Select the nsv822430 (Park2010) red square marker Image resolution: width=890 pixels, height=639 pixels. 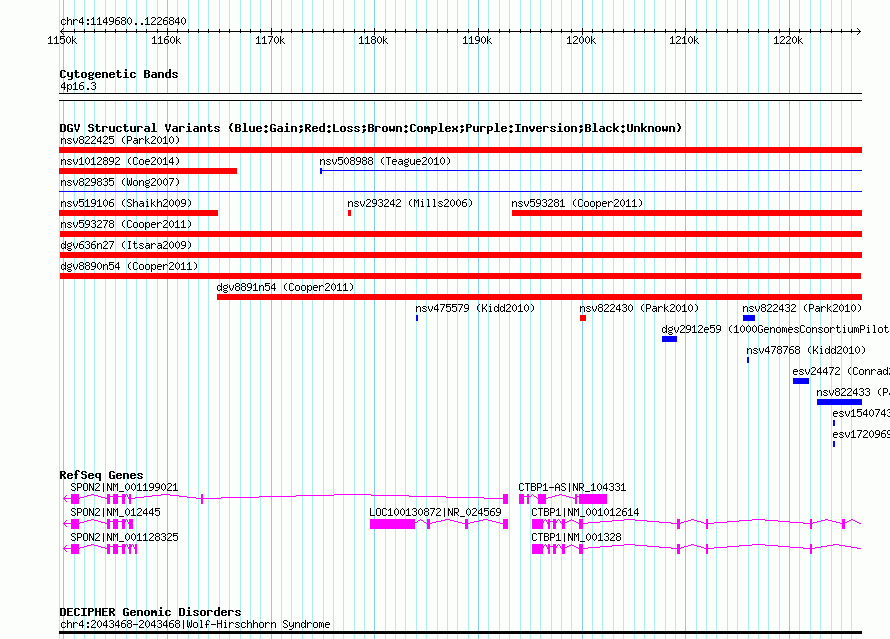coord(583,318)
